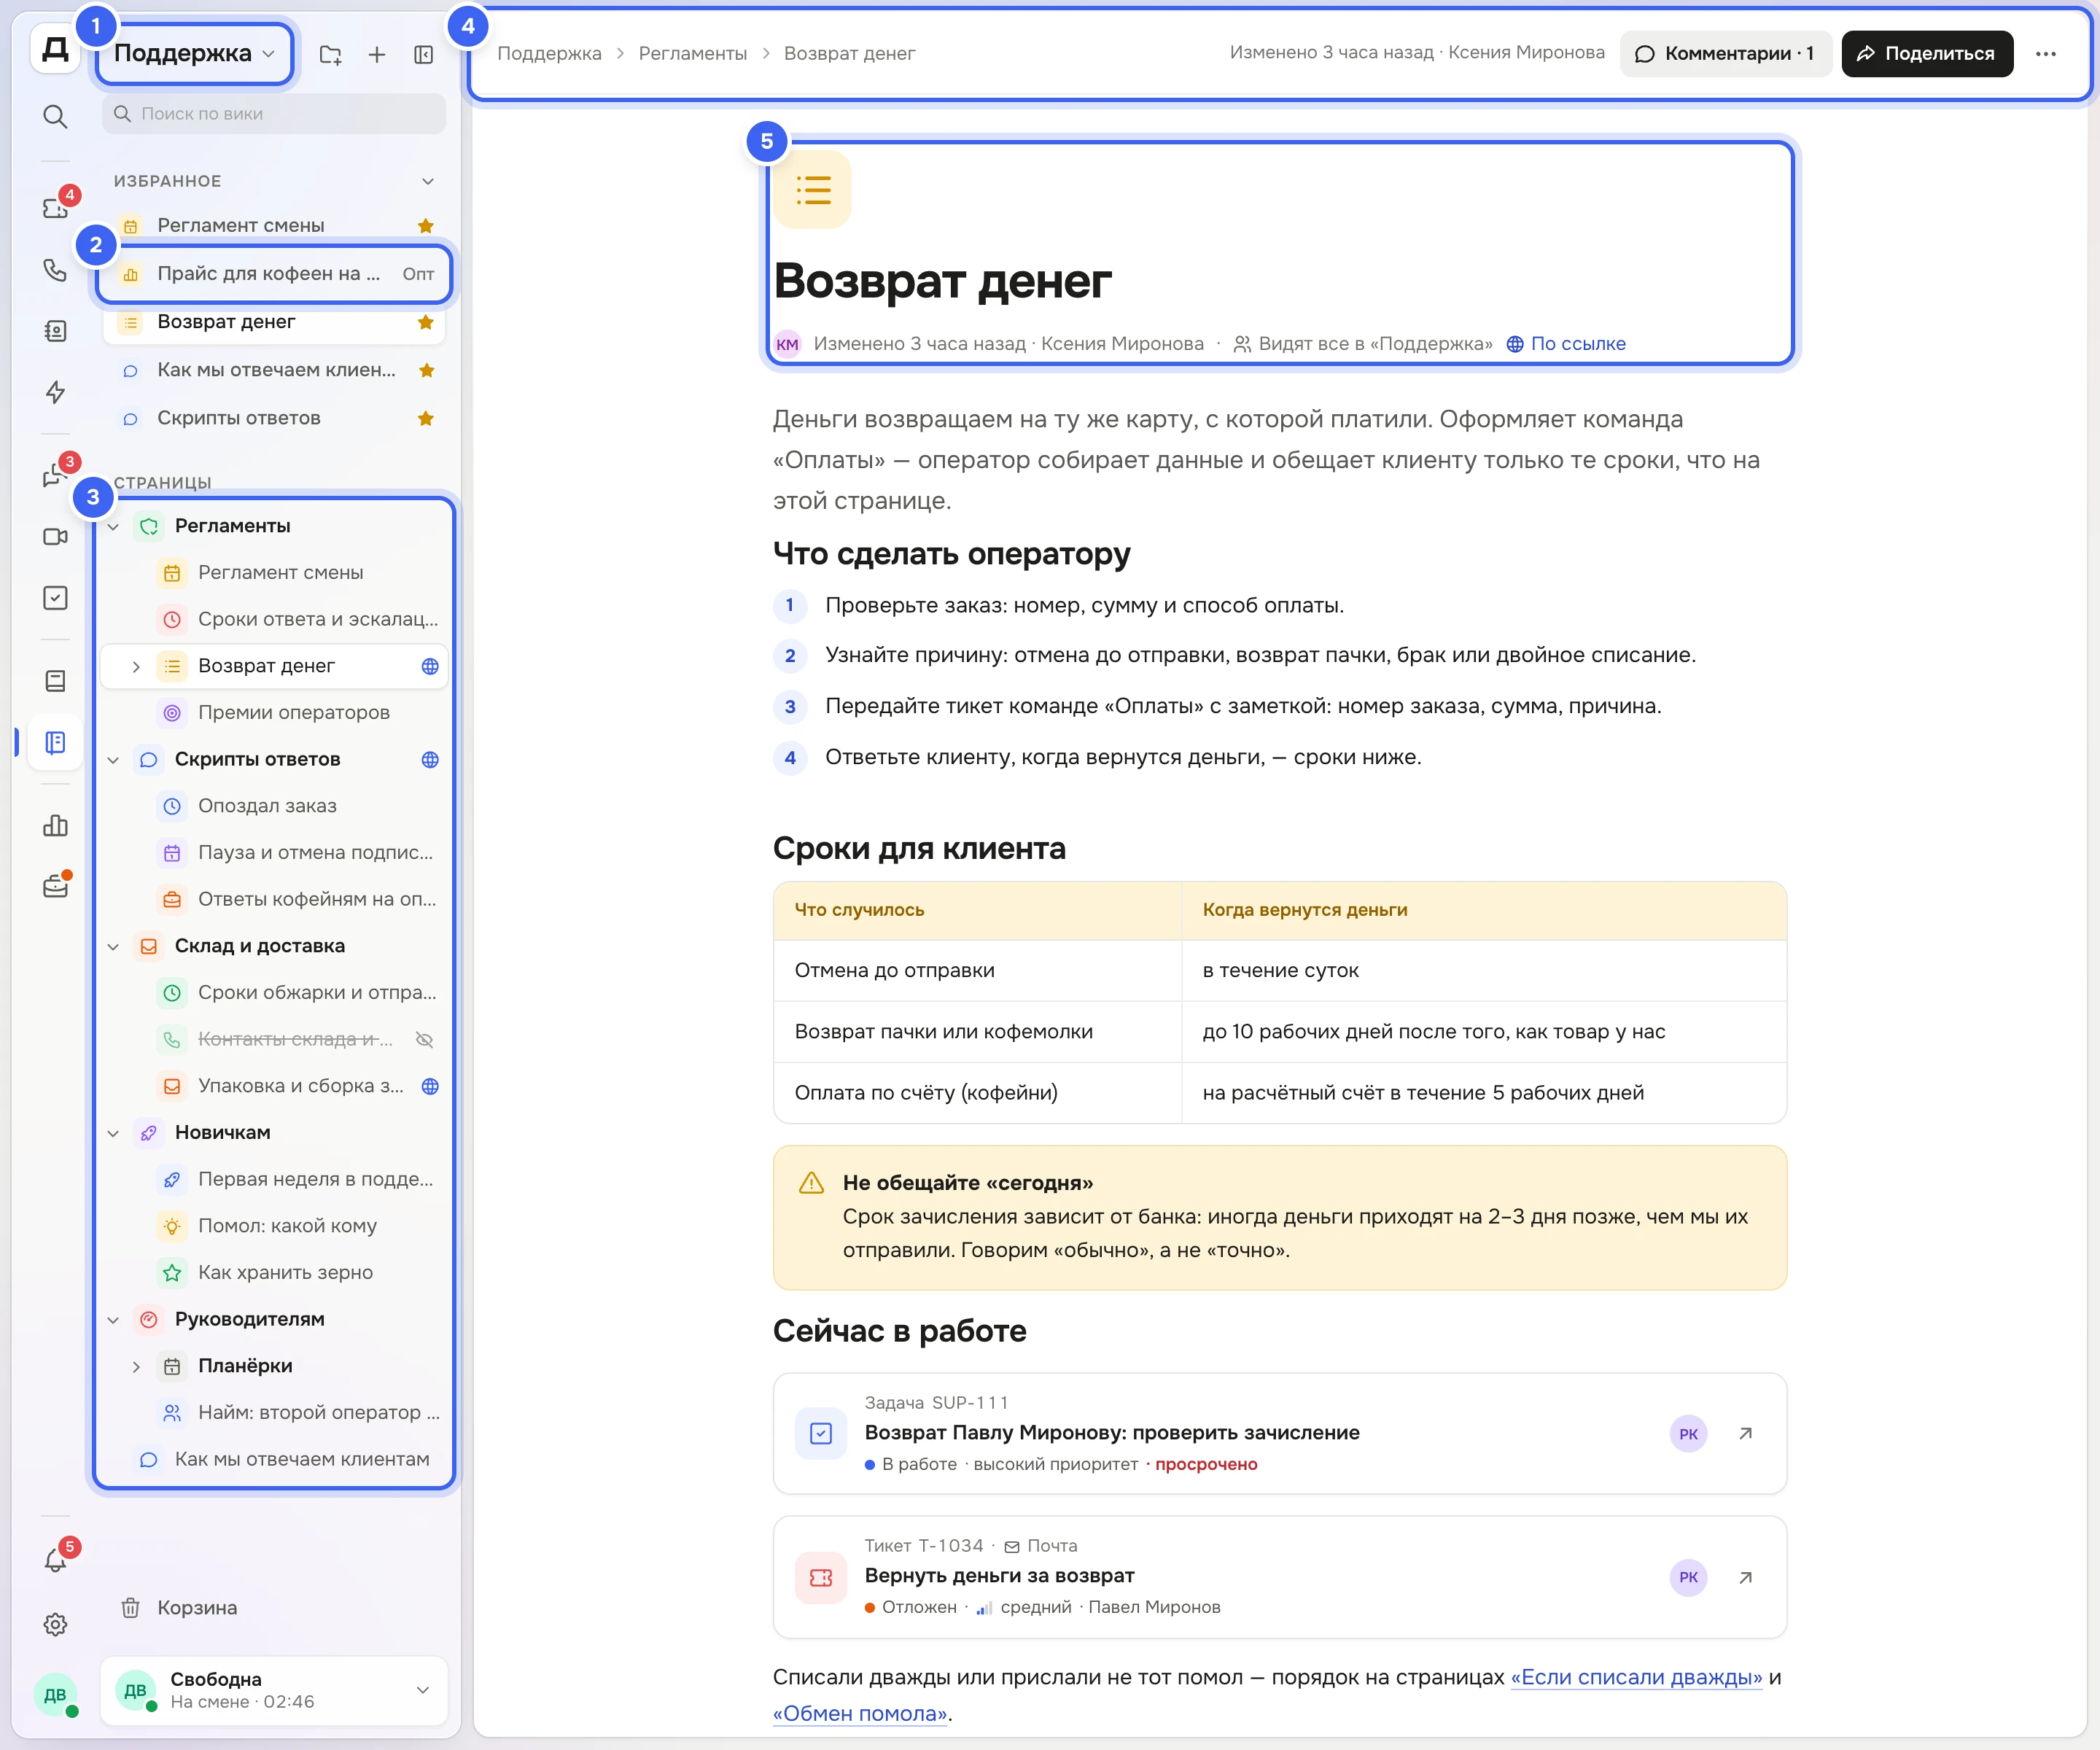Viewport: 2100px width, 1750px height.
Task: Open arrow link on ticket T-1034 card
Action: [x=1745, y=1577]
